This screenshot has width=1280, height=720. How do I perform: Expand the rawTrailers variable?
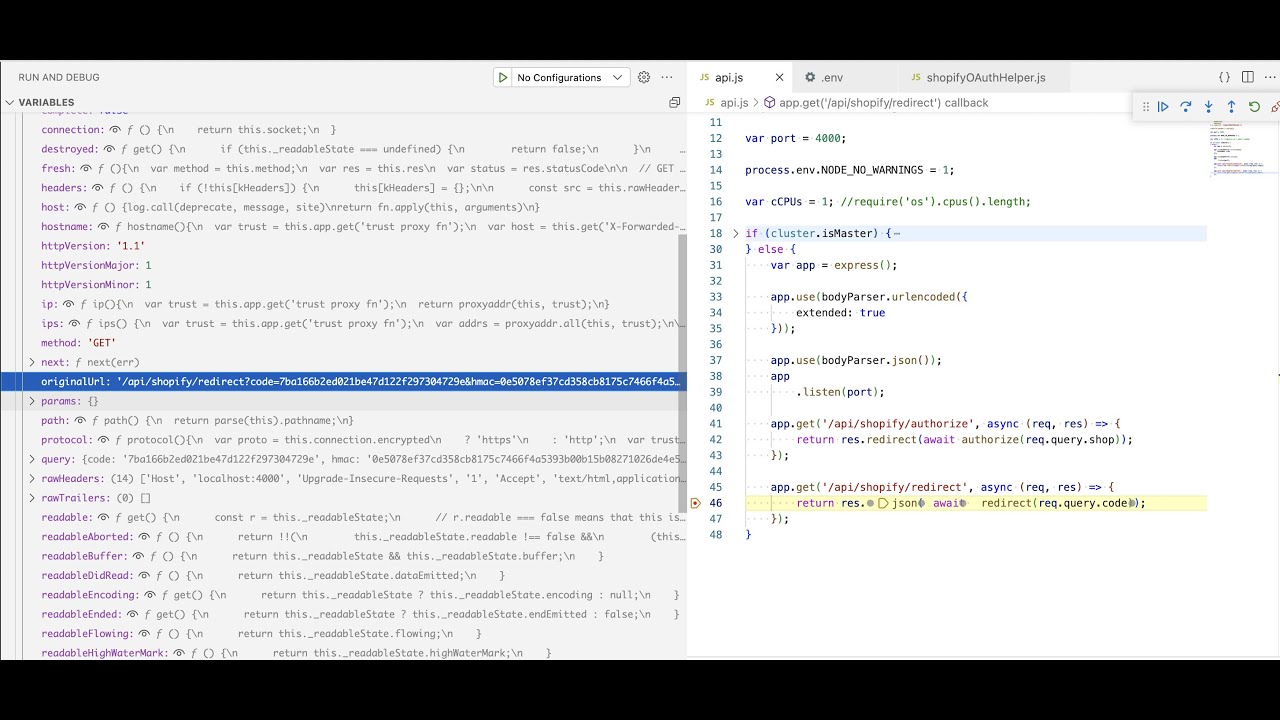click(32, 498)
